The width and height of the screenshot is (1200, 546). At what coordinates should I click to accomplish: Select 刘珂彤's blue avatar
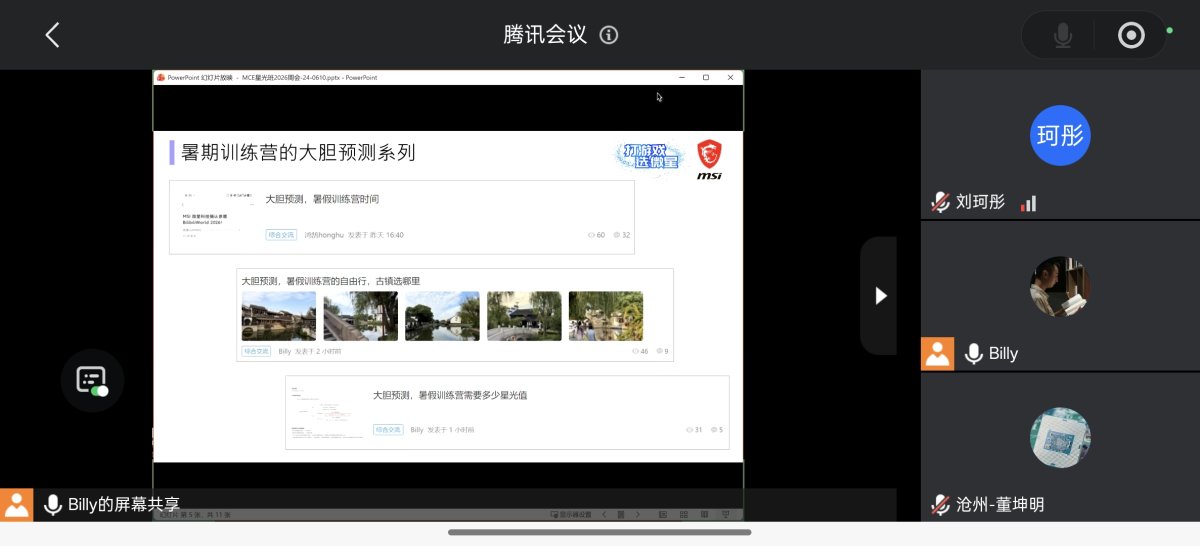pos(1060,135)
